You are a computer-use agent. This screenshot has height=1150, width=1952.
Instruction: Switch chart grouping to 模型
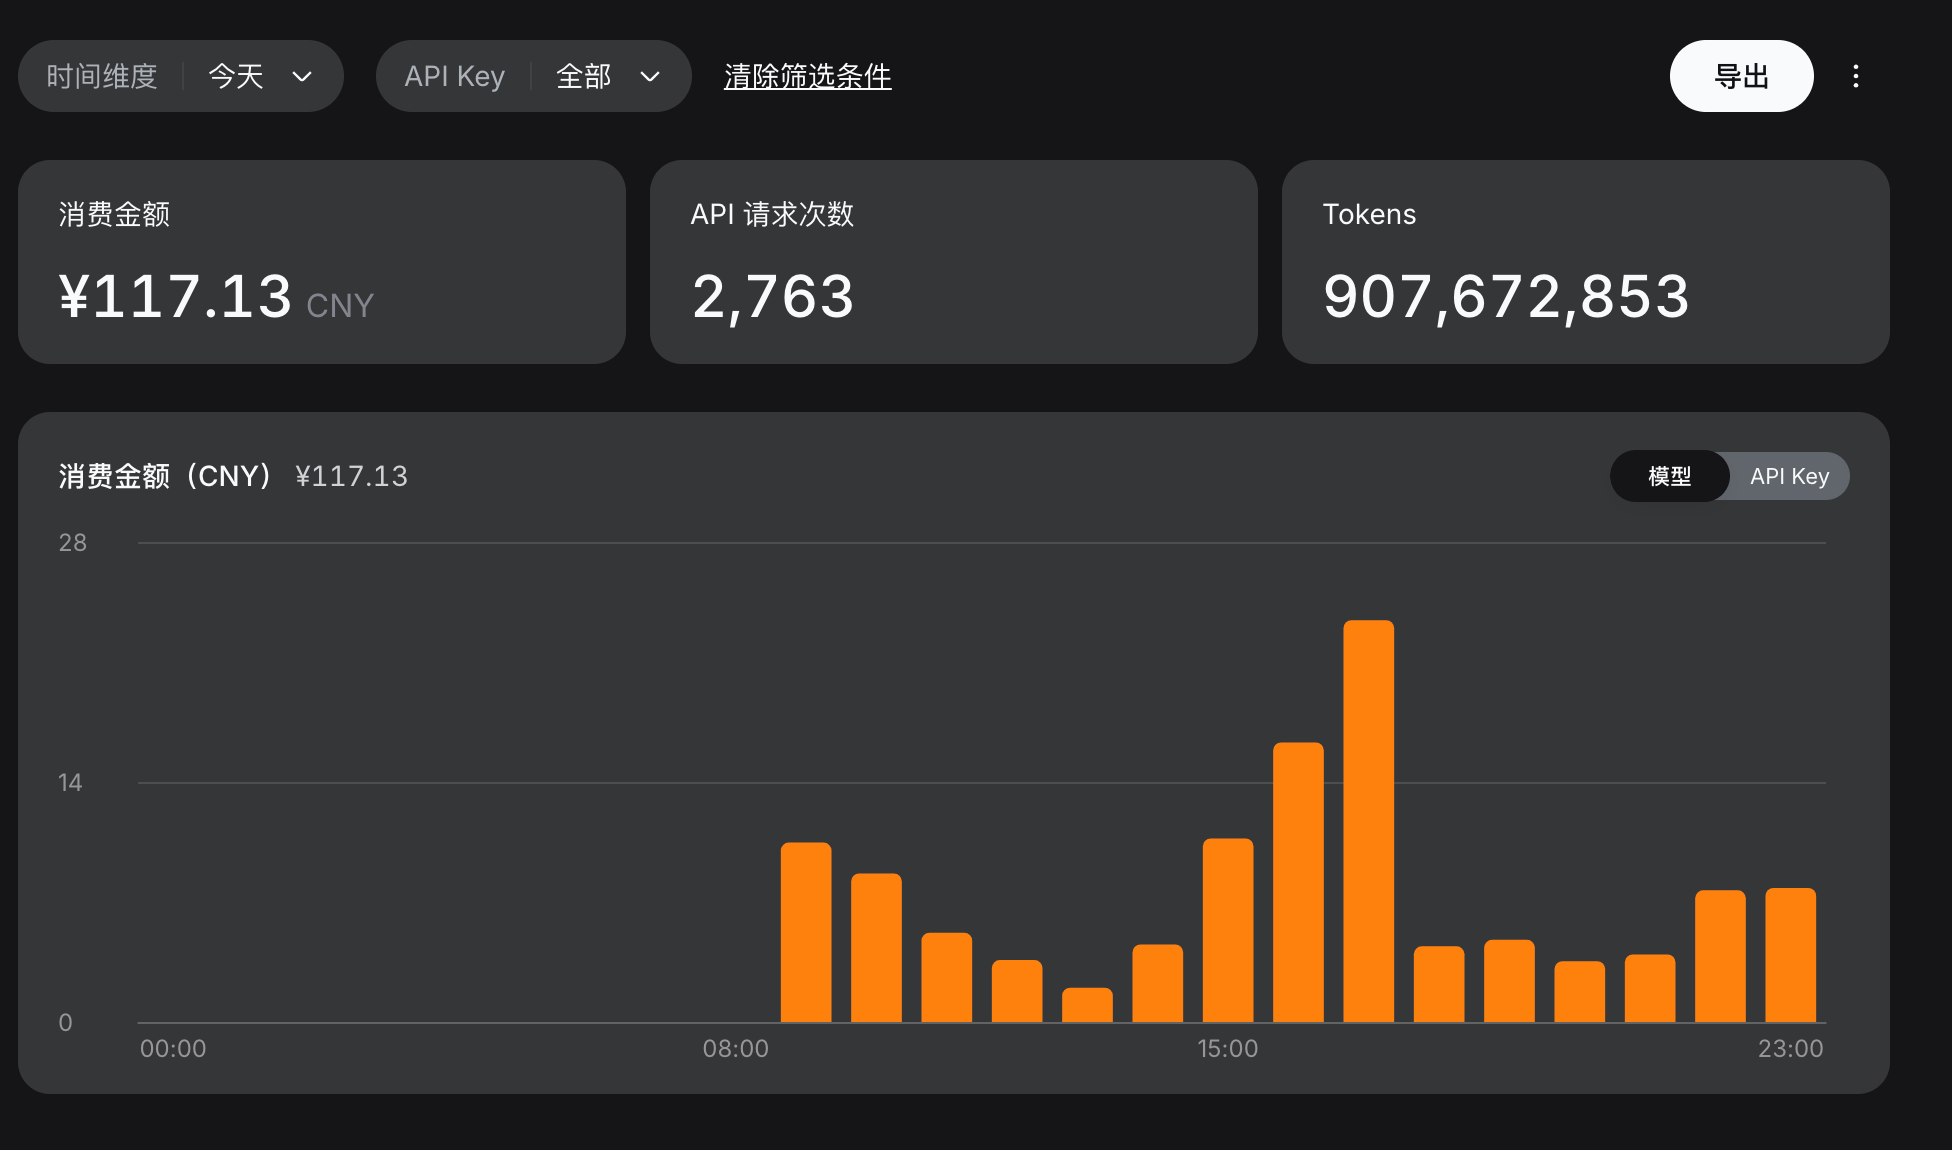pos(1670,476)
